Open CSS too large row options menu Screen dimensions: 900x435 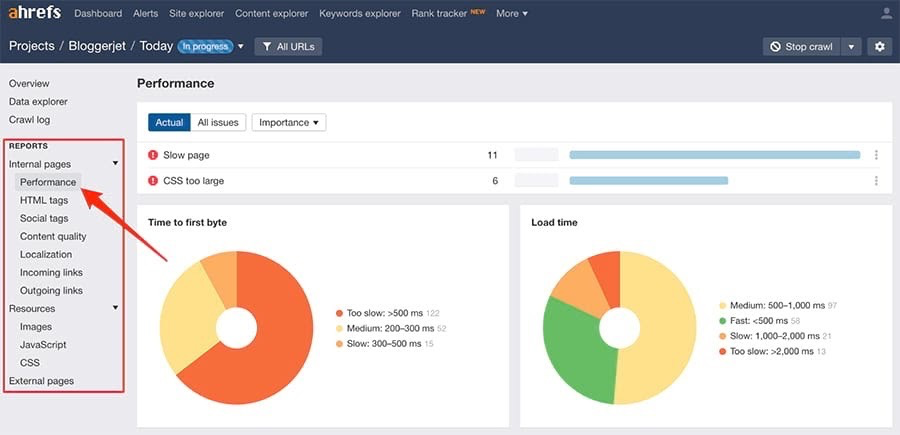click(876, 181)
